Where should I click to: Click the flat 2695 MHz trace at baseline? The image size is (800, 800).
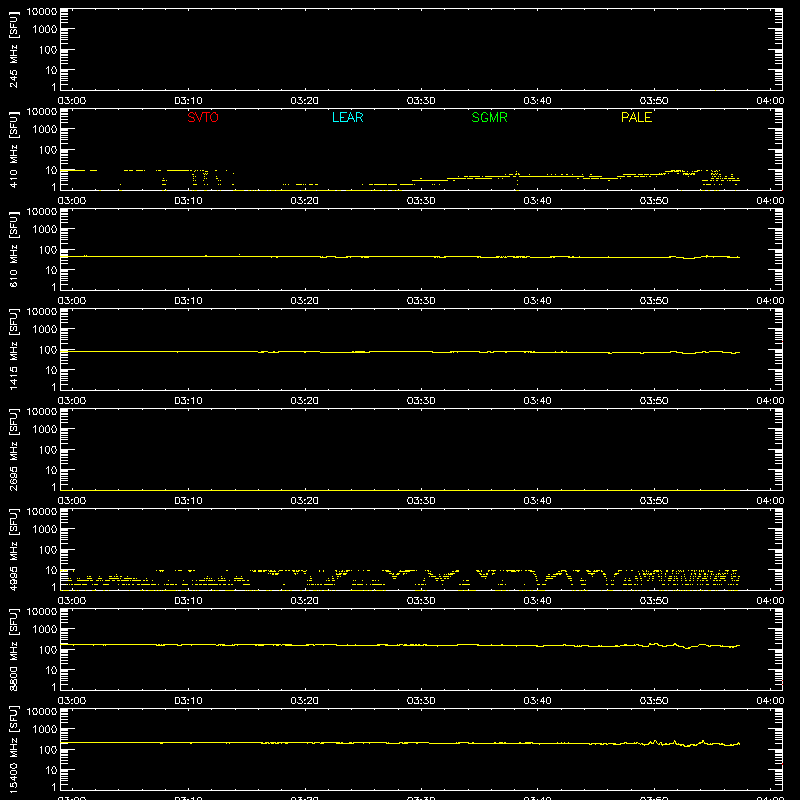click(x=401, y=490)
